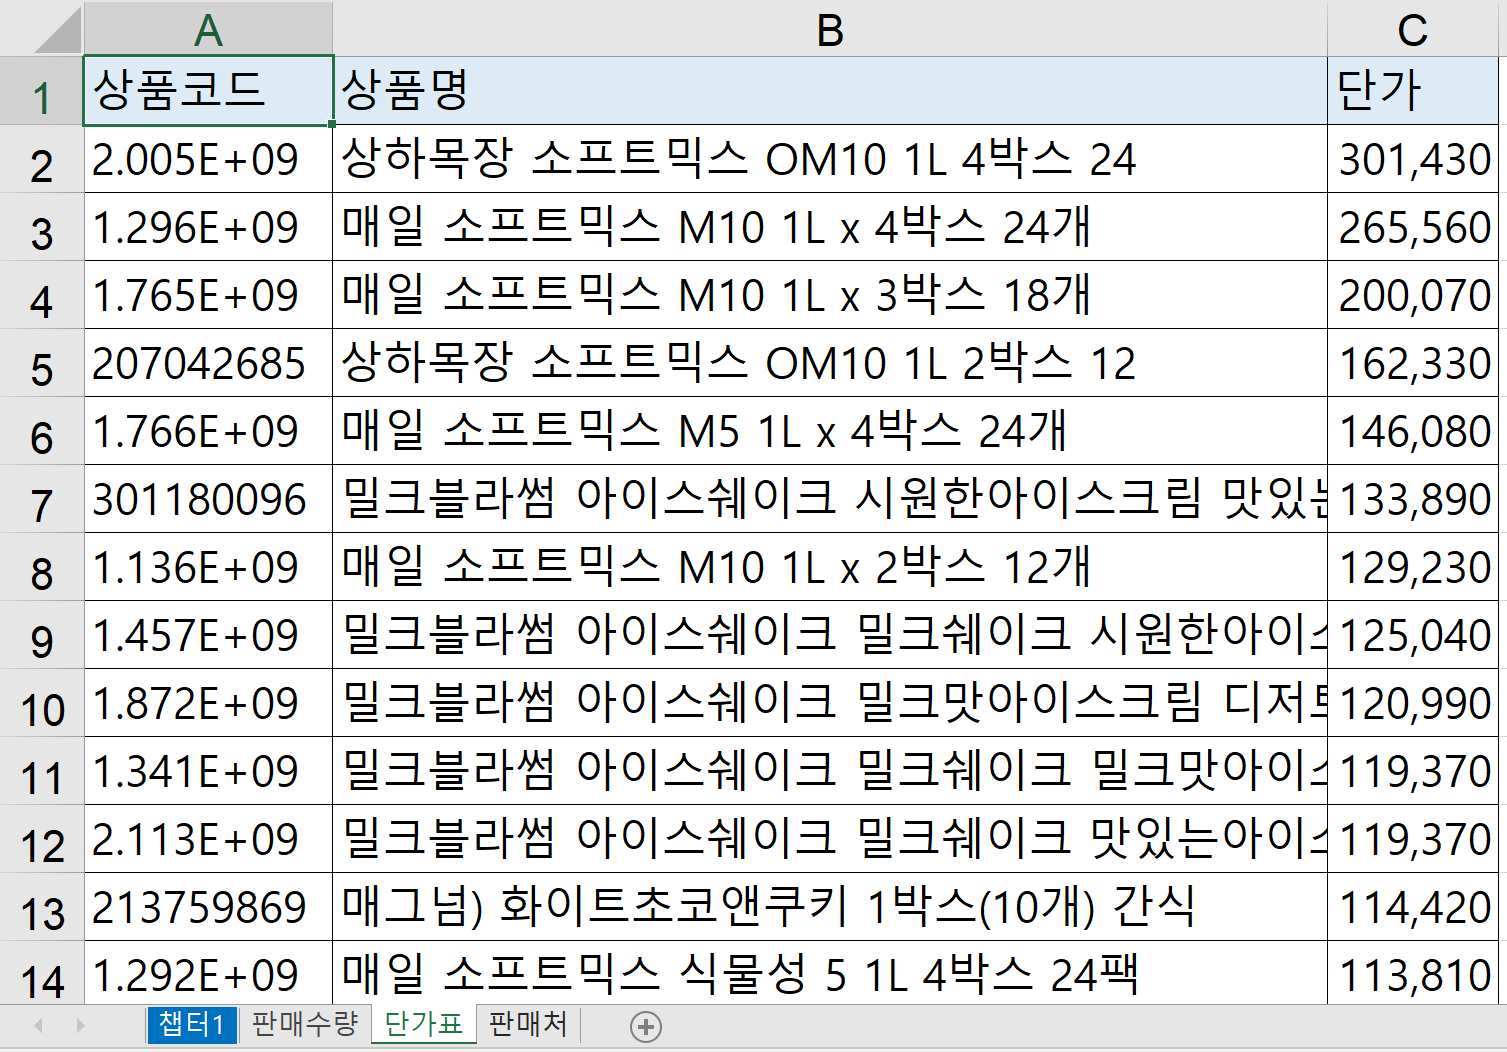Select row 5 header
Screen dimensions: 1507x1052
coord(41,363)
